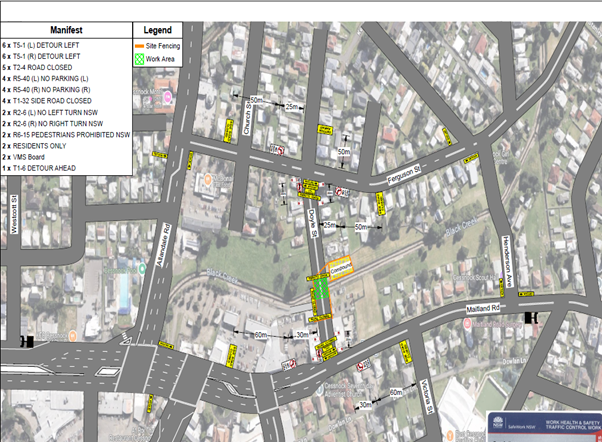Select the yellow sign on Maitland Rd east of Henderson Ave
This screenshot has height=442, width=602.
click(526, 294)
